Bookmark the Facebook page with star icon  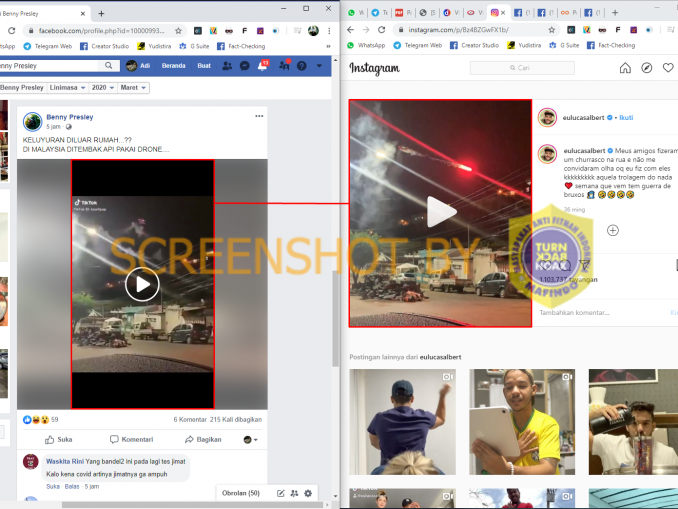pos(178,31)
